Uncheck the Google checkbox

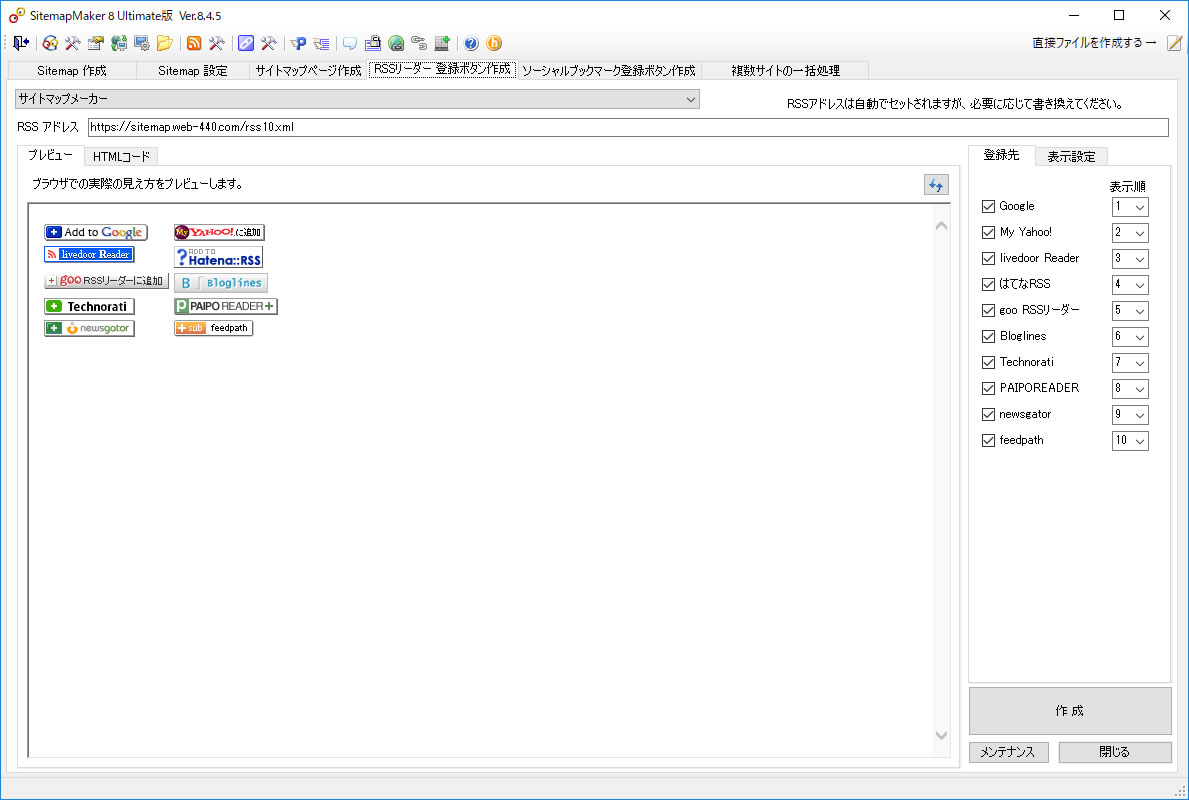(988, 206)
